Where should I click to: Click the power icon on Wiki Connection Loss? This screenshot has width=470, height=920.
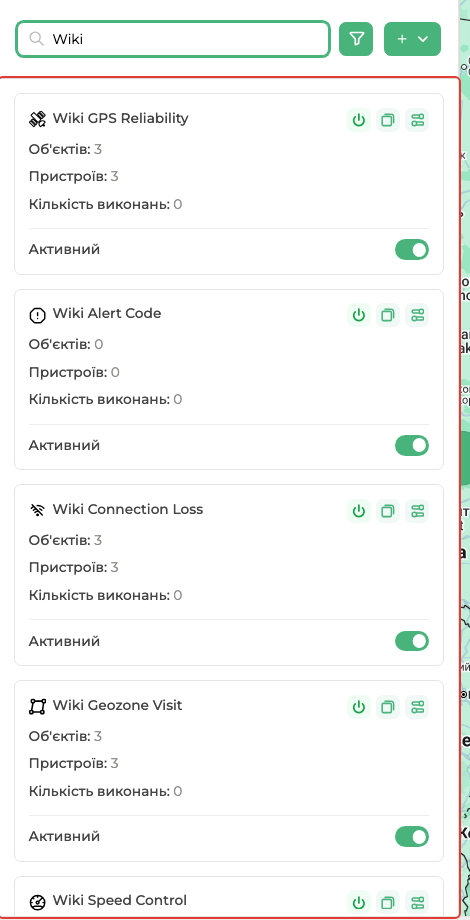(359, 511)
